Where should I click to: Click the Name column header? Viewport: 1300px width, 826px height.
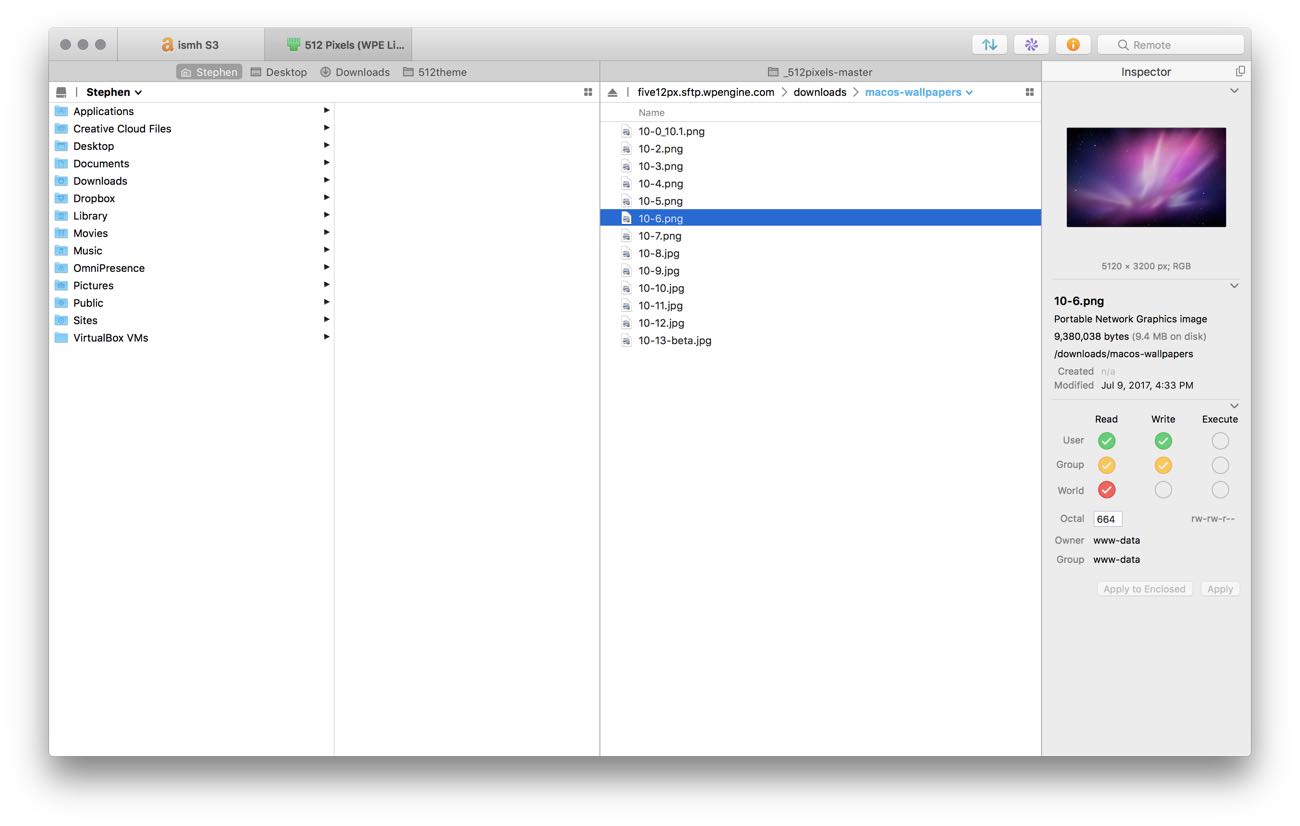tap(652, 113)
